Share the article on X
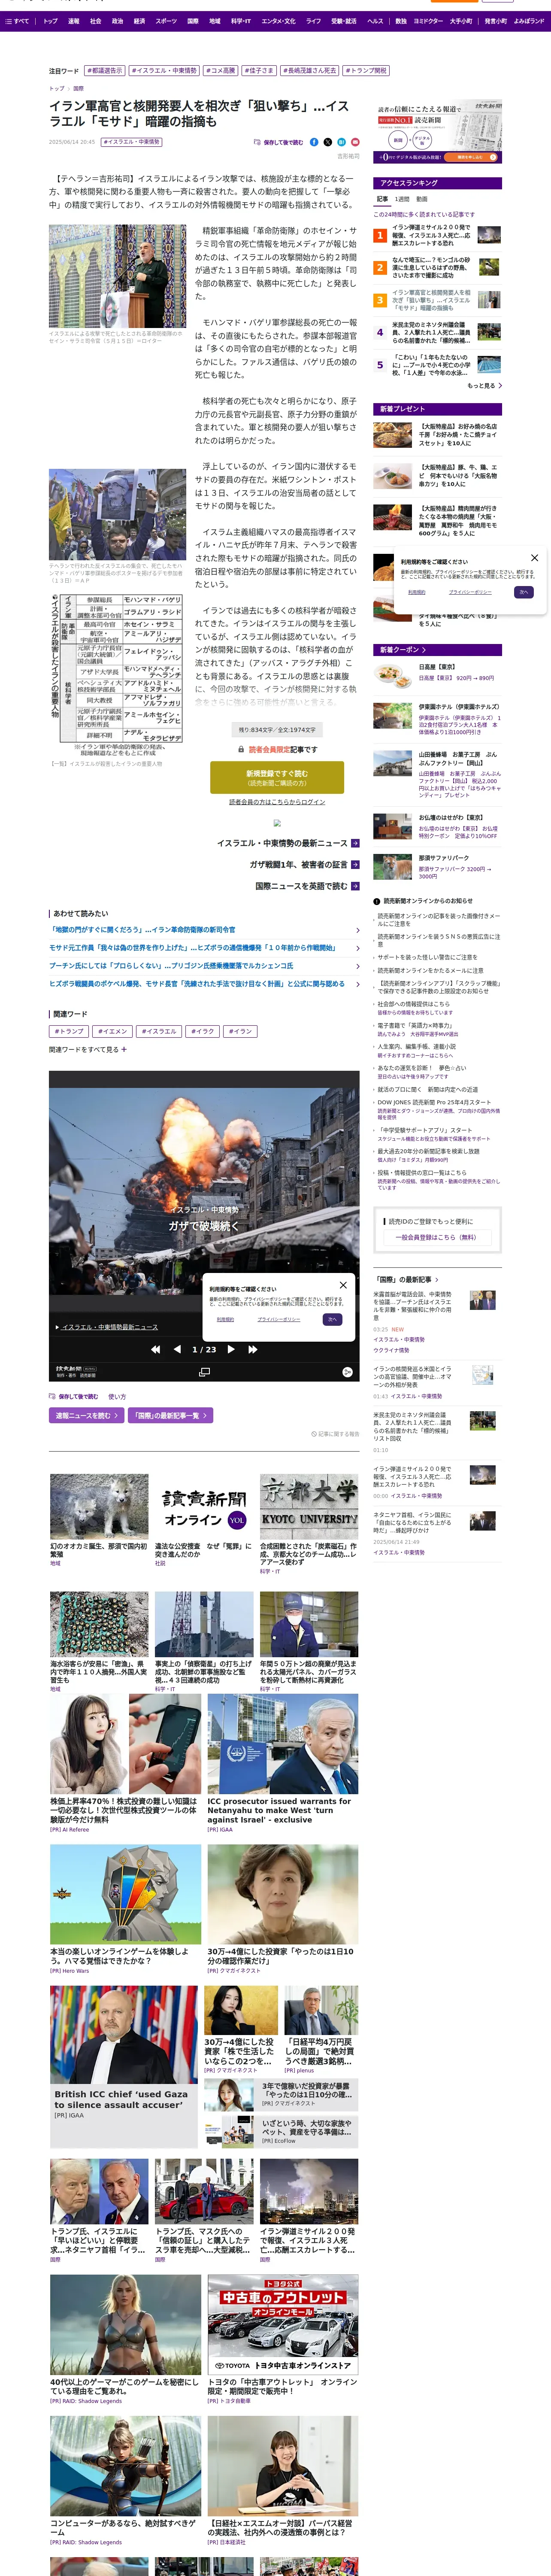This screenshot has height=2576, width=551. click(x=328, y=142)
